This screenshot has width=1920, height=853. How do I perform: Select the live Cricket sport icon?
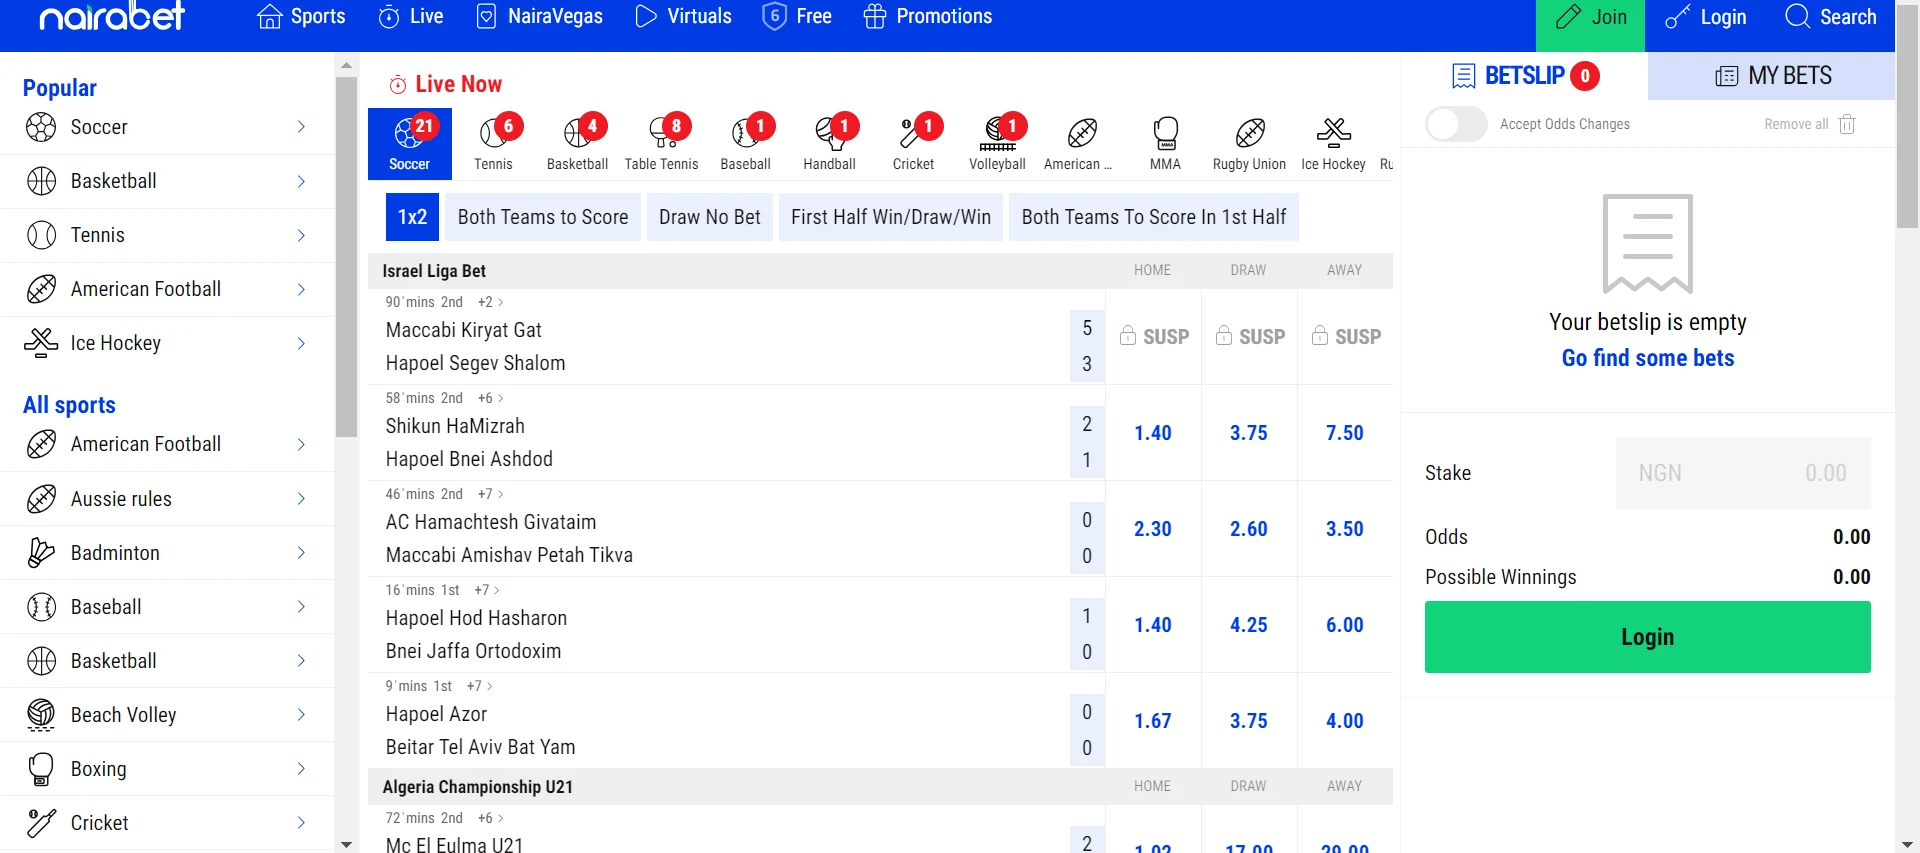913,144
